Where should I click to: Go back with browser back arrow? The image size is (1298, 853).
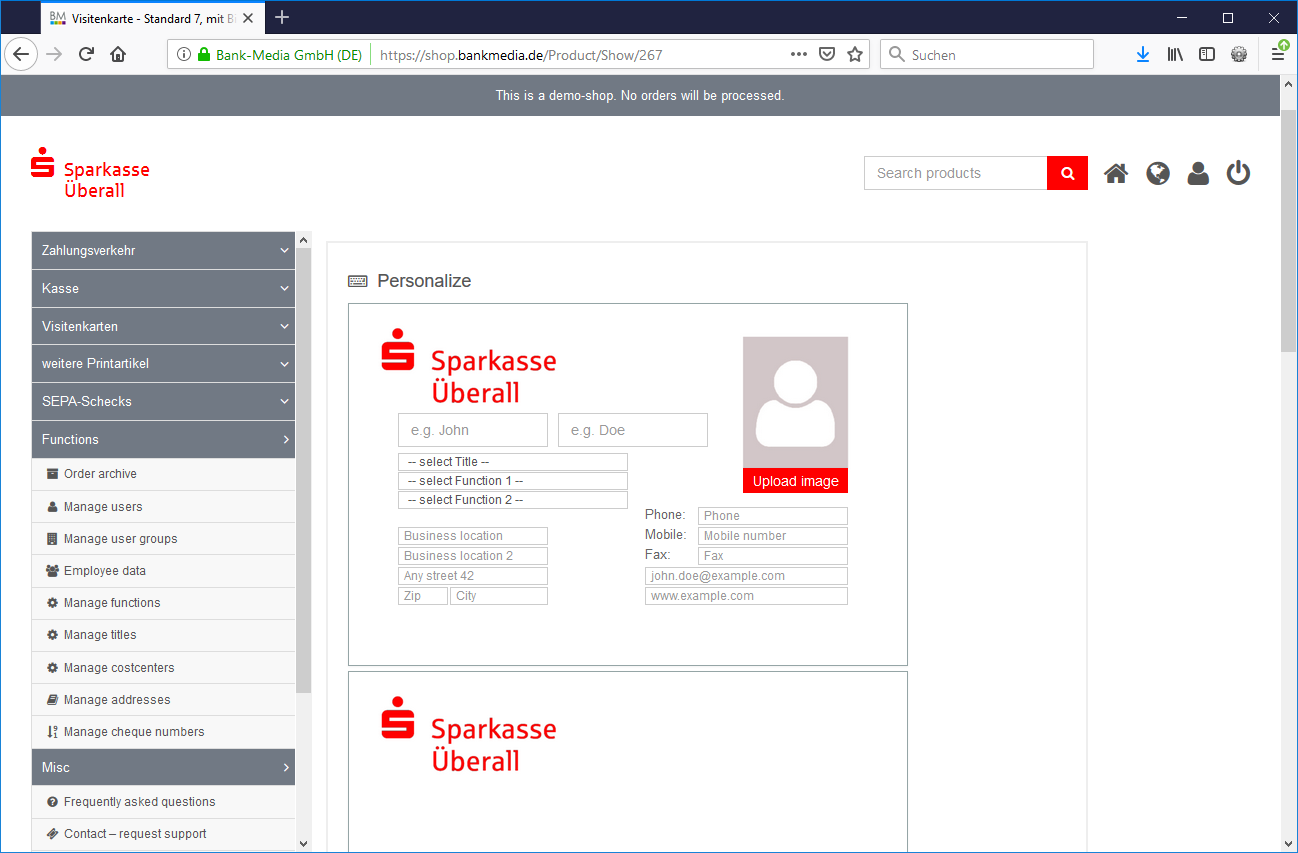tap(21, 55)
